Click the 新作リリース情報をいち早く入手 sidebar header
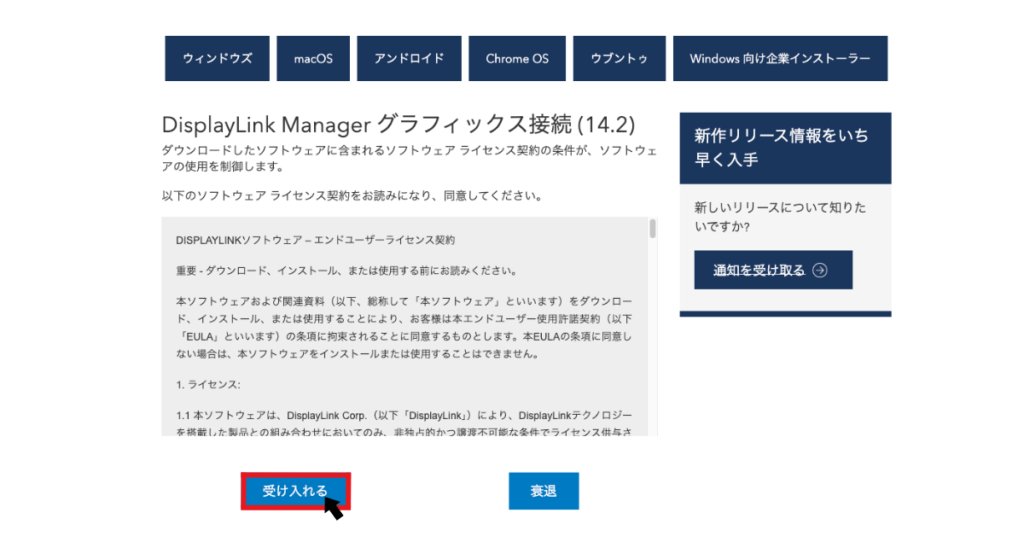Screen dimensions: 1024x536 click(784, 147)
